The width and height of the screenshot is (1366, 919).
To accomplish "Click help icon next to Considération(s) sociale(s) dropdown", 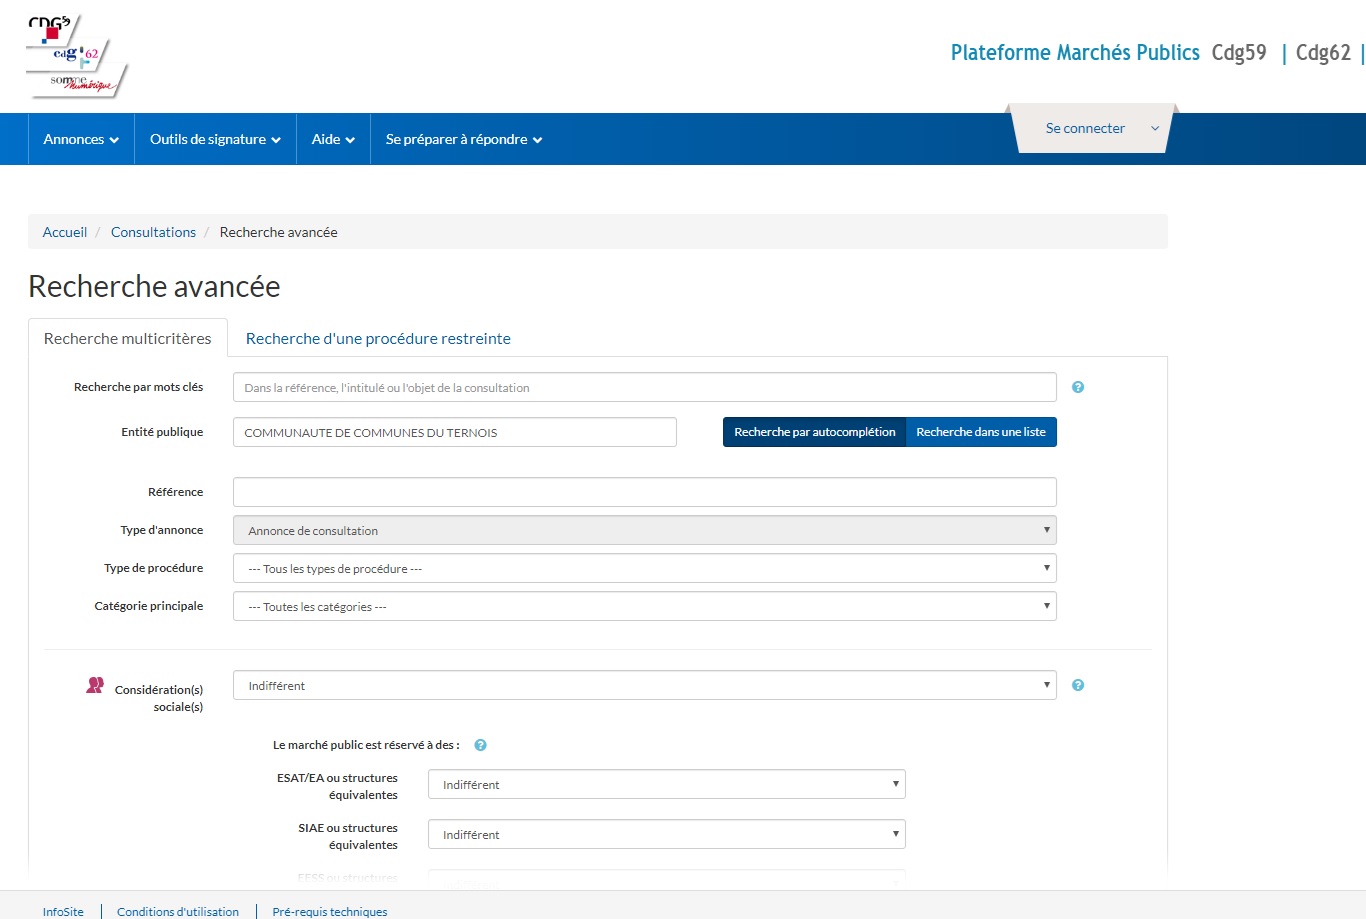I will (x=1078, y=685).
